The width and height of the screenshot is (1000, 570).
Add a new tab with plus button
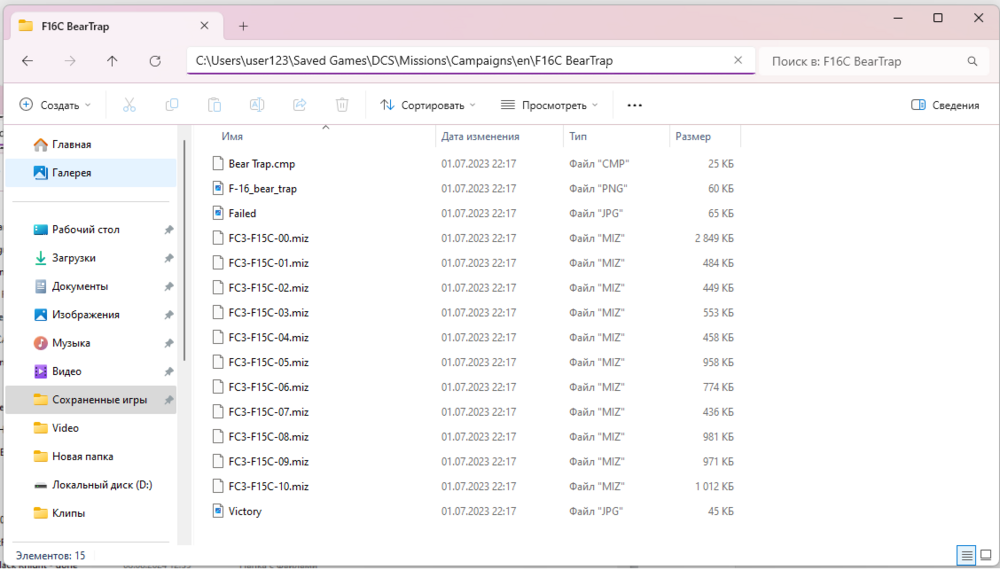[243, 26]
